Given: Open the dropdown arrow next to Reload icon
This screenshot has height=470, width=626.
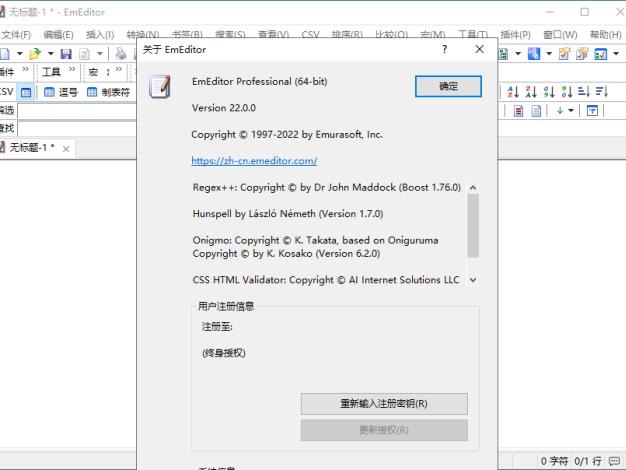Looking at the screenshot, I should pos(100,54).
